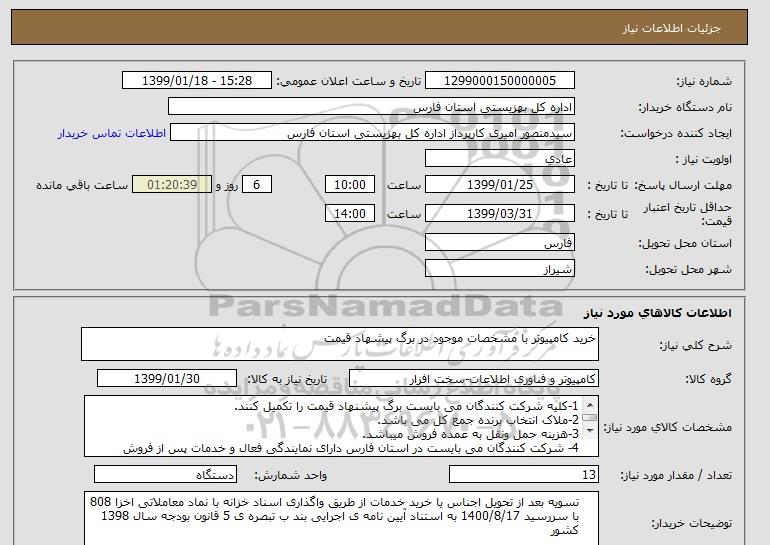Click the days remaining field showing 6
The height and width of the screenshot is (545, 770).
(x=256, y=185)
